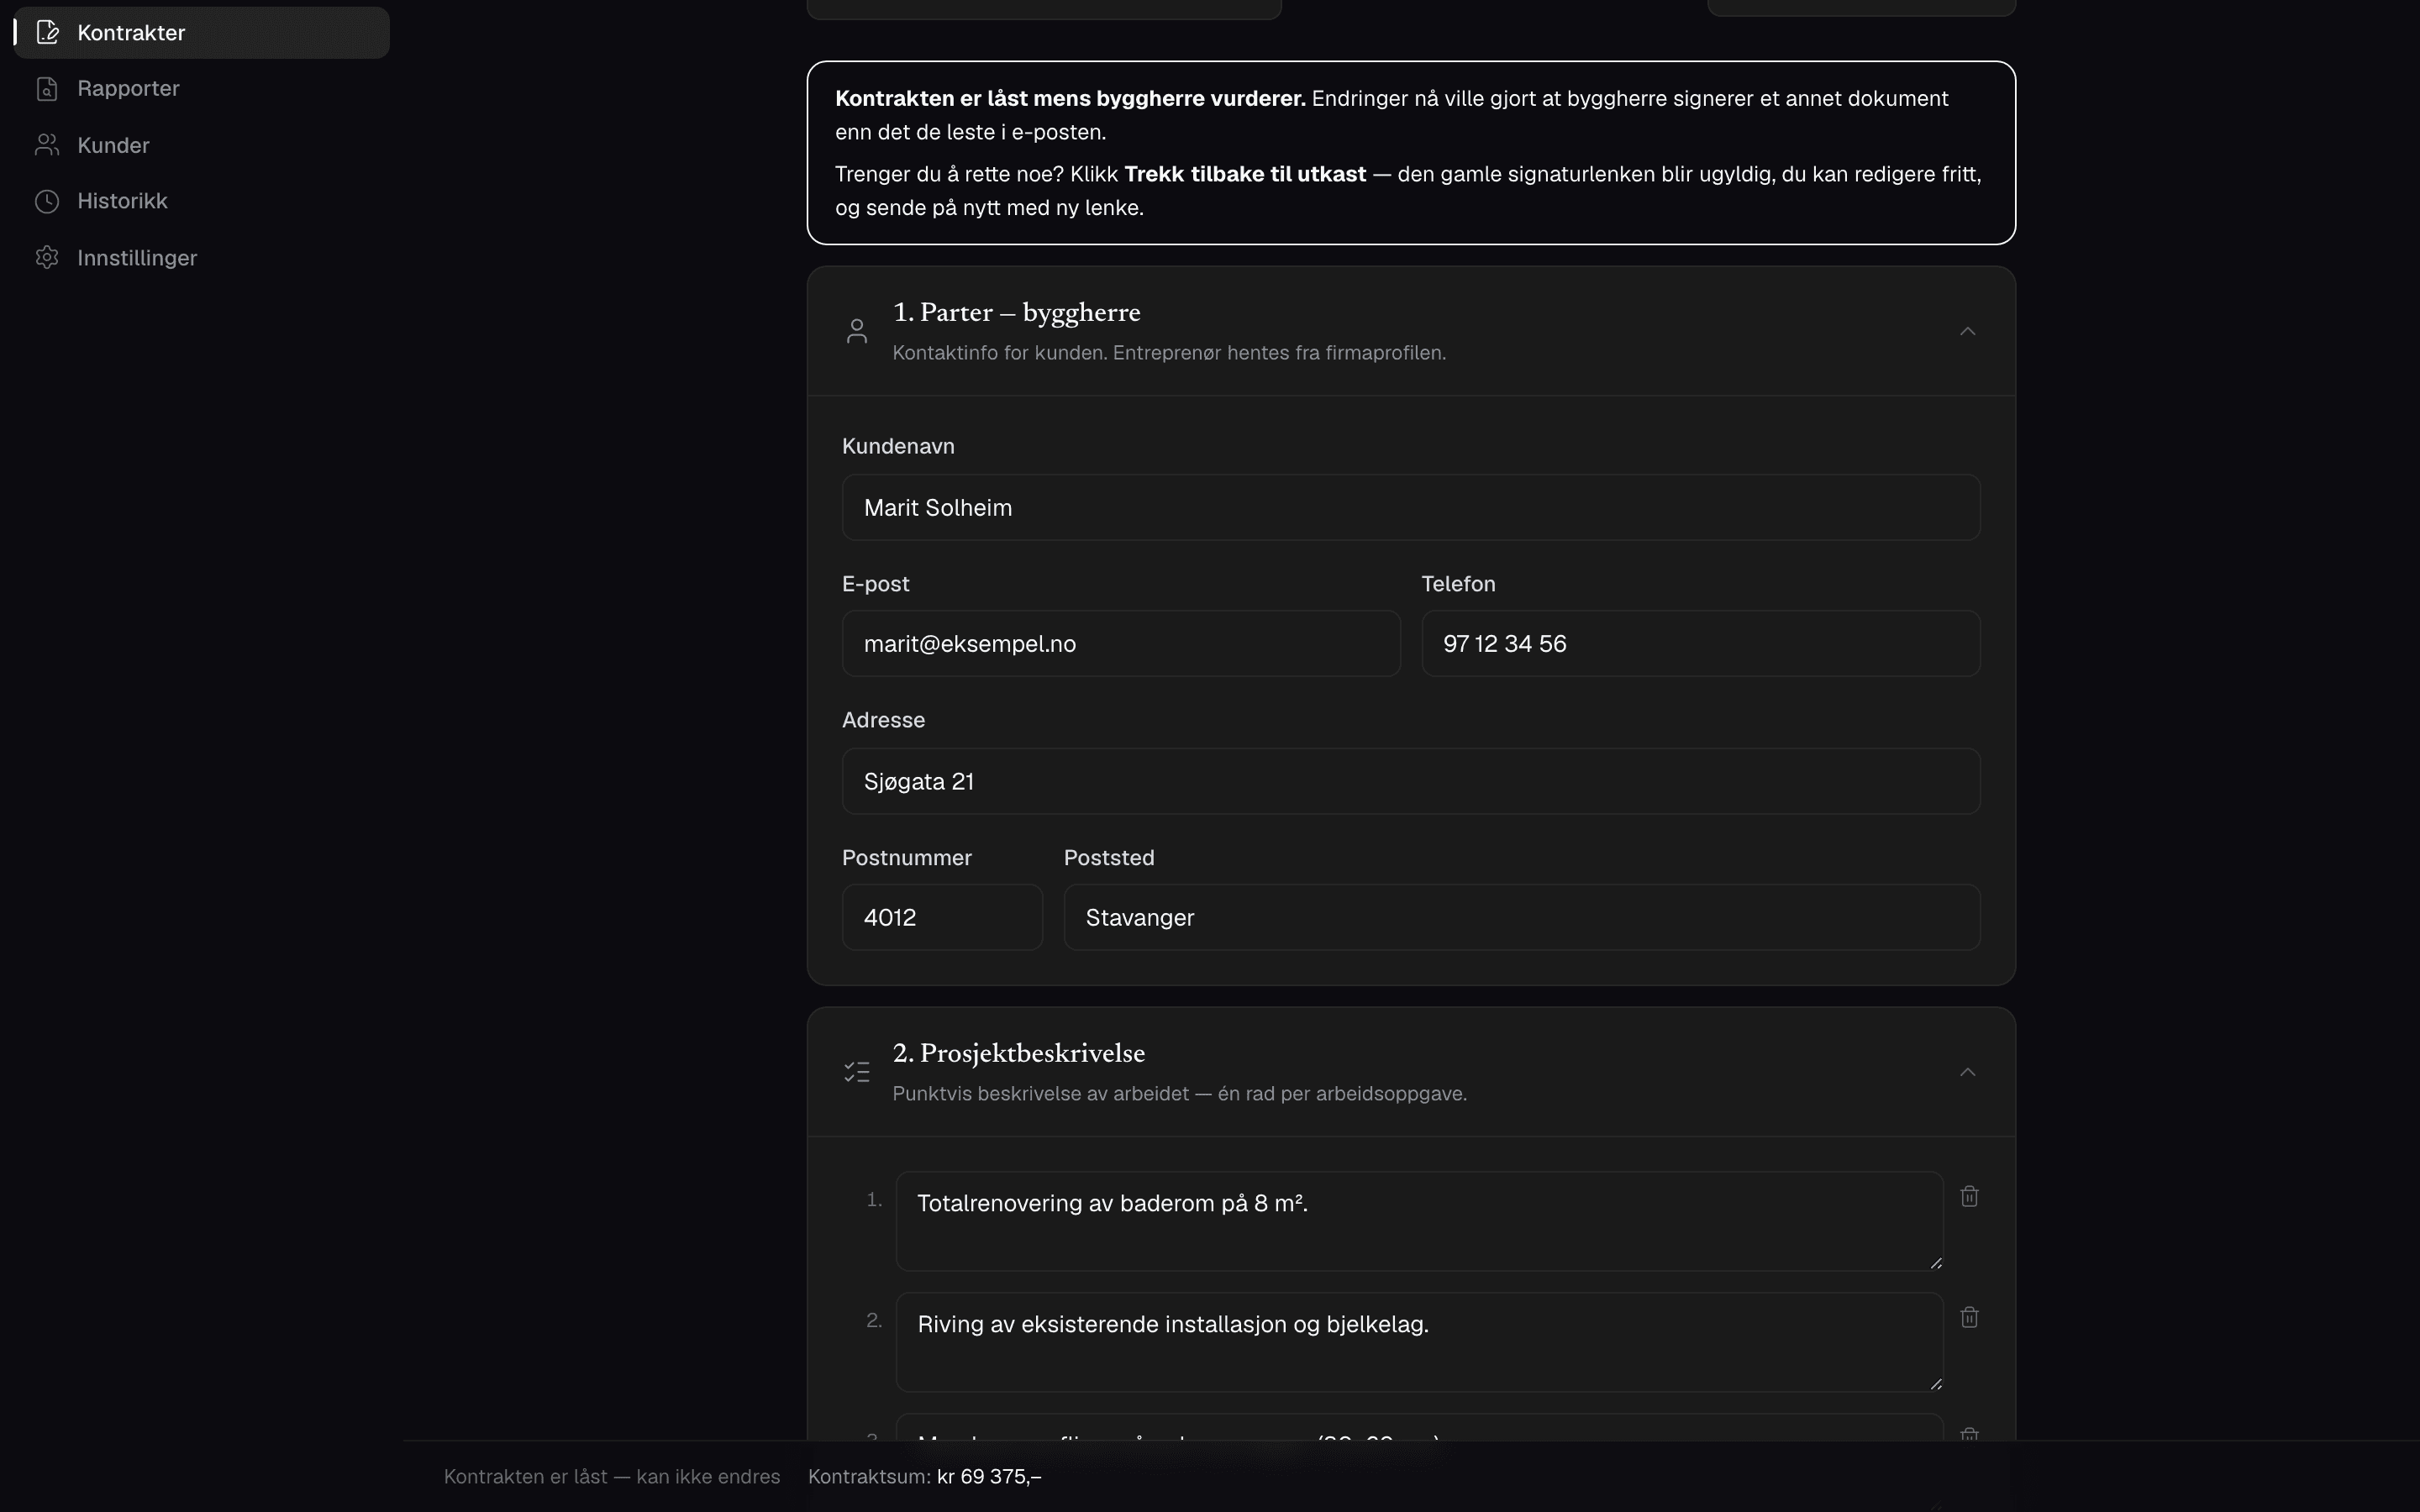The width and height of the screenshot is (2420, 1512).
Task: Click the Poststed field Stavanger
Action: pos(1521,917)
